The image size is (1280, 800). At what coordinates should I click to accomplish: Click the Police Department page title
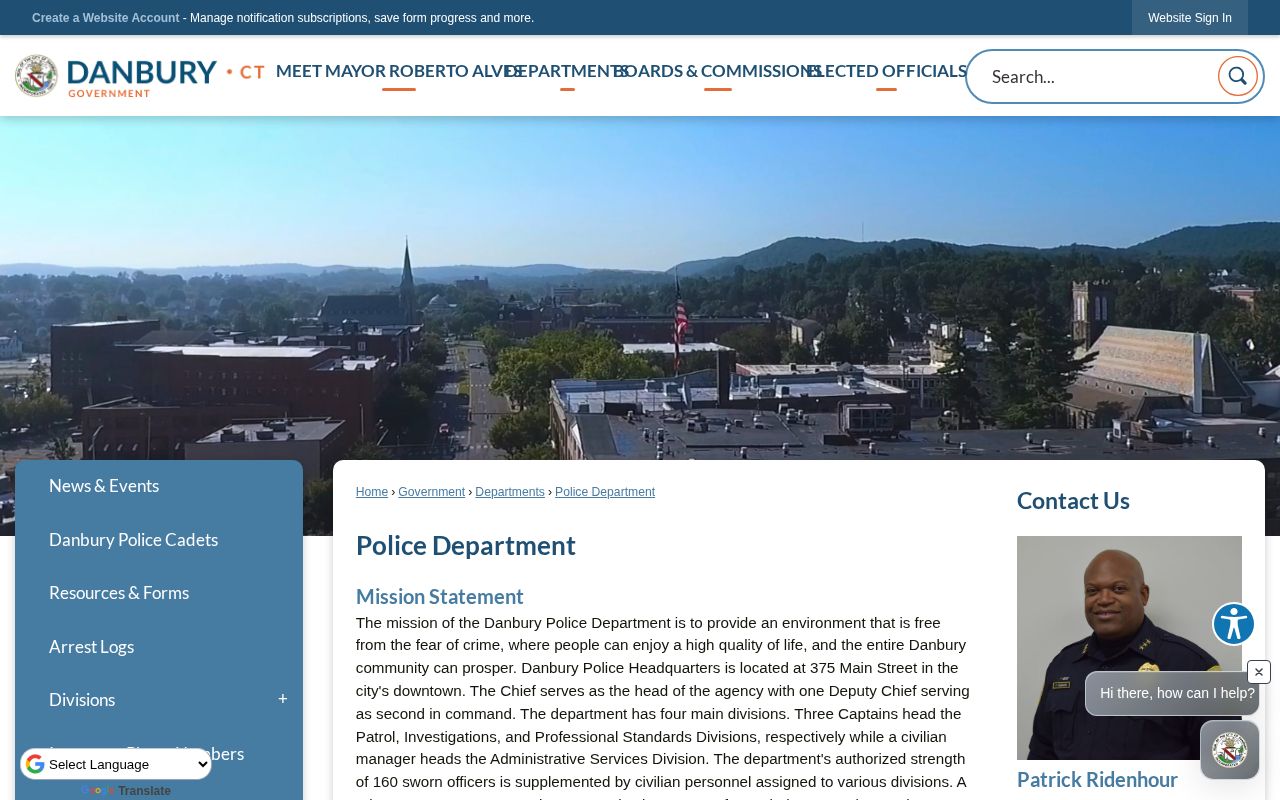point(466,546)
